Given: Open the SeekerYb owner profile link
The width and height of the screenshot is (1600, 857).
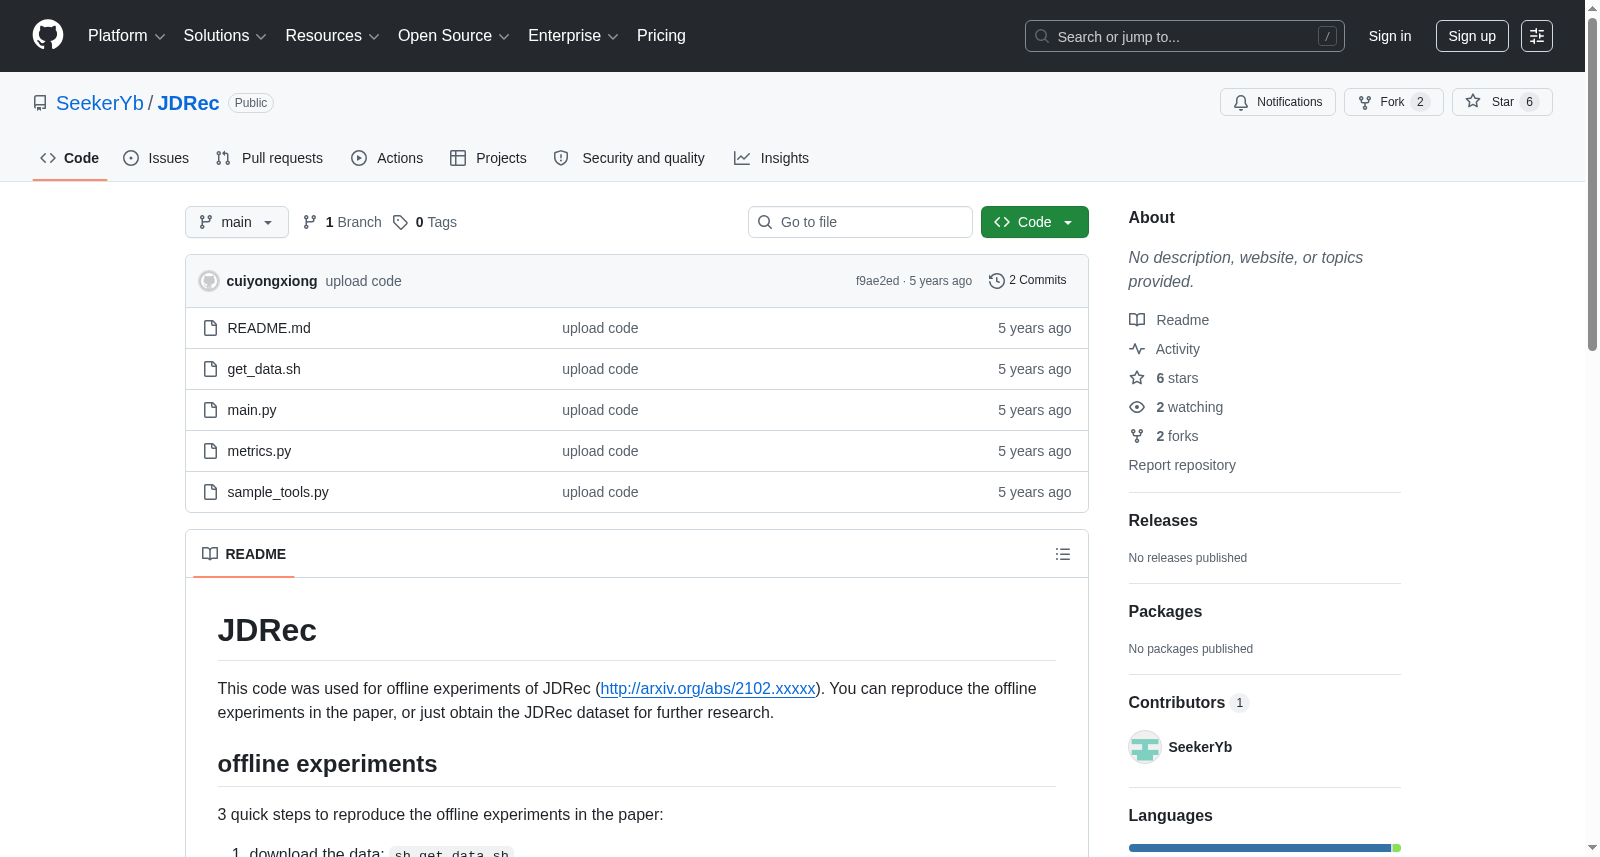Looking at the screenshot, I should point(100,103).
